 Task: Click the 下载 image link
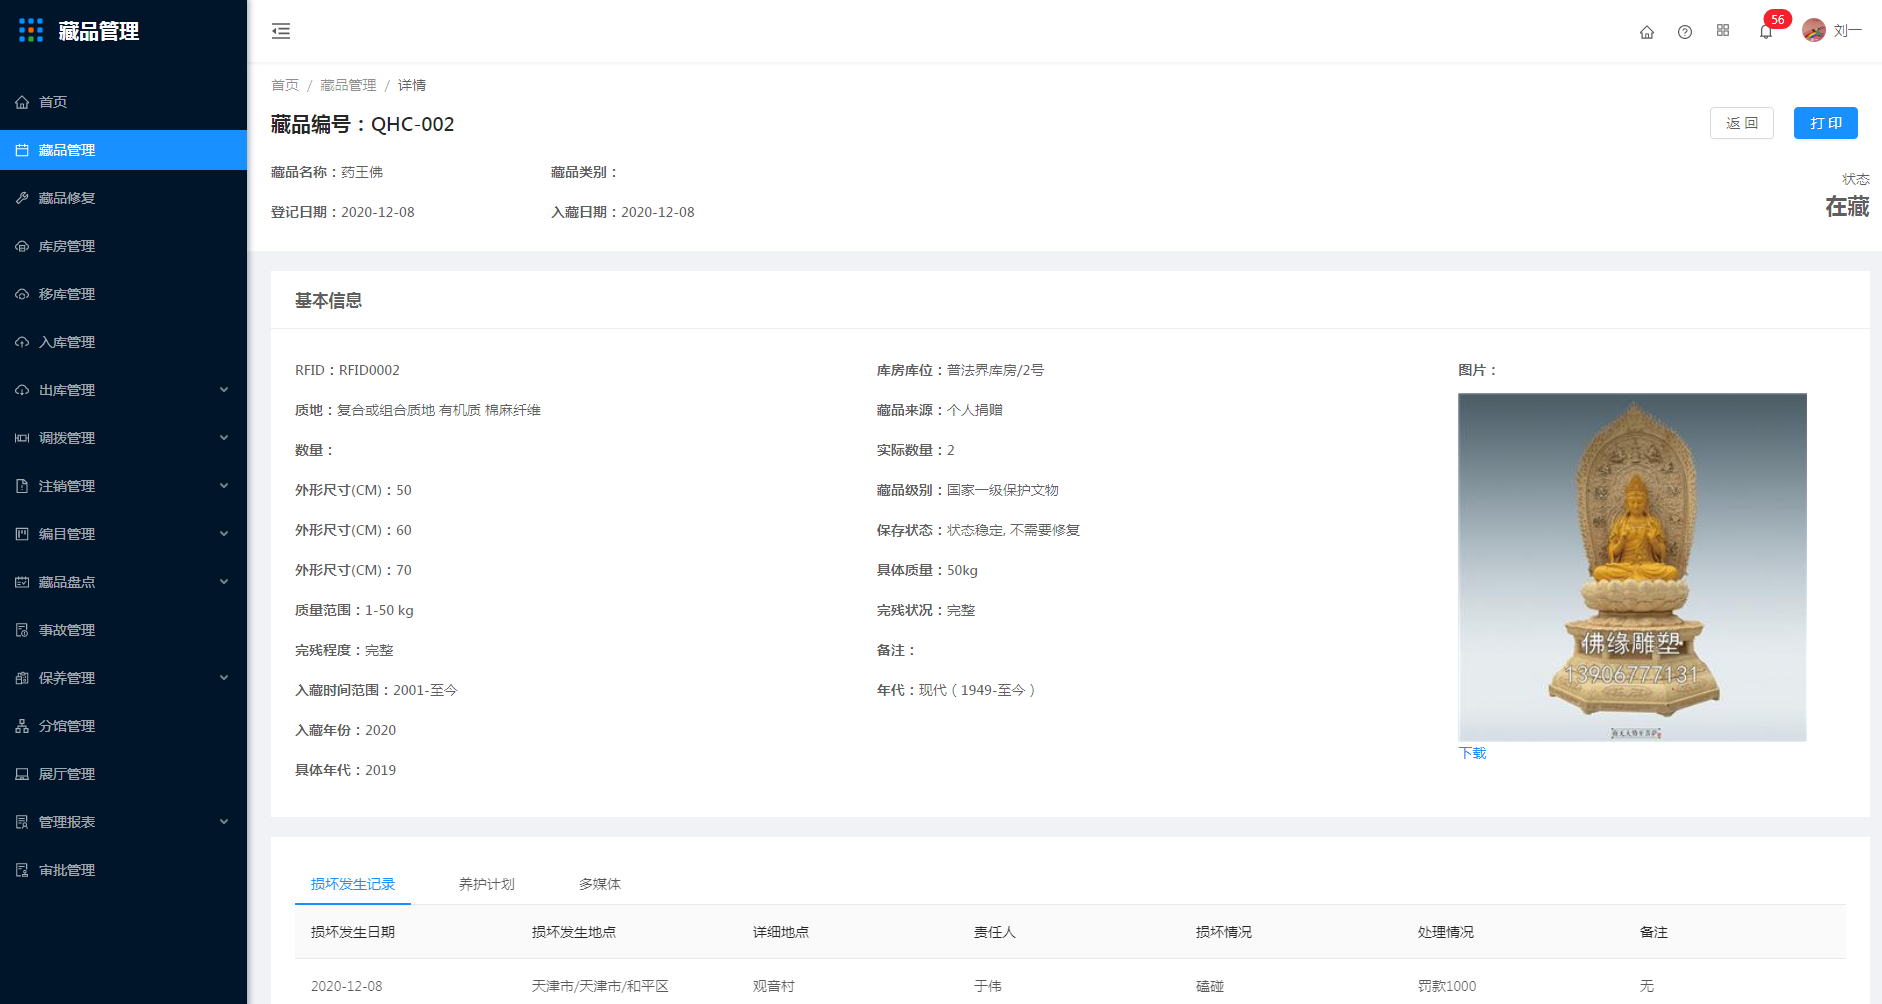click(1472, 753)
